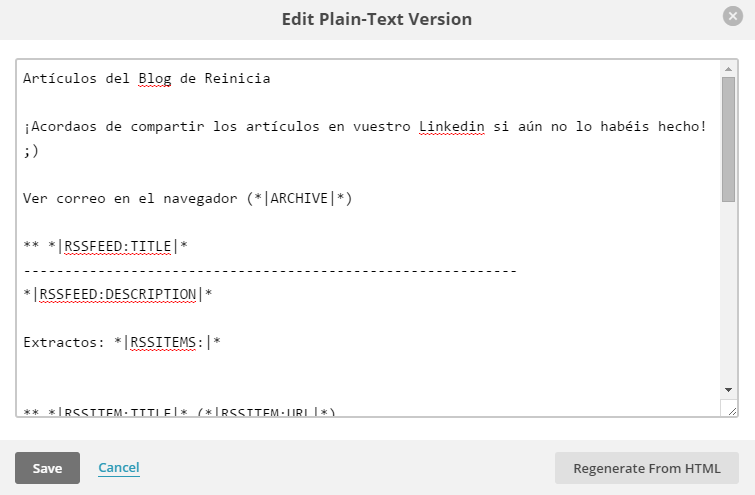Click the text area resize handle

[x=729, y=409]
